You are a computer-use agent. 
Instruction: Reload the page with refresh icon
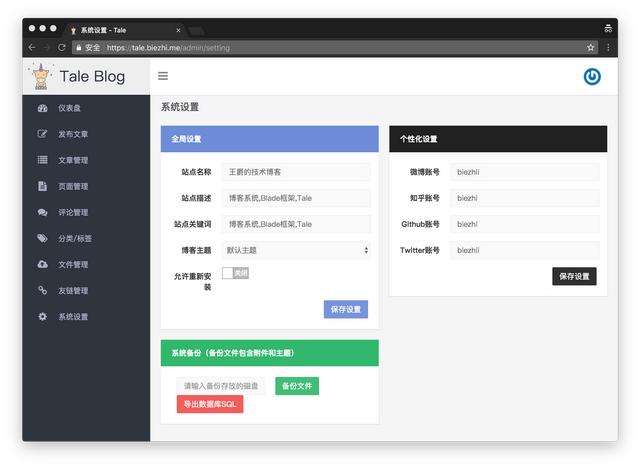(x=62, y=47)
